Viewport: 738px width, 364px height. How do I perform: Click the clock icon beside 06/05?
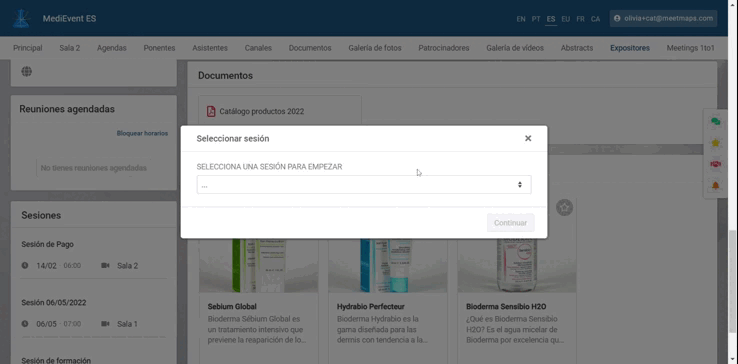point(25,324)
